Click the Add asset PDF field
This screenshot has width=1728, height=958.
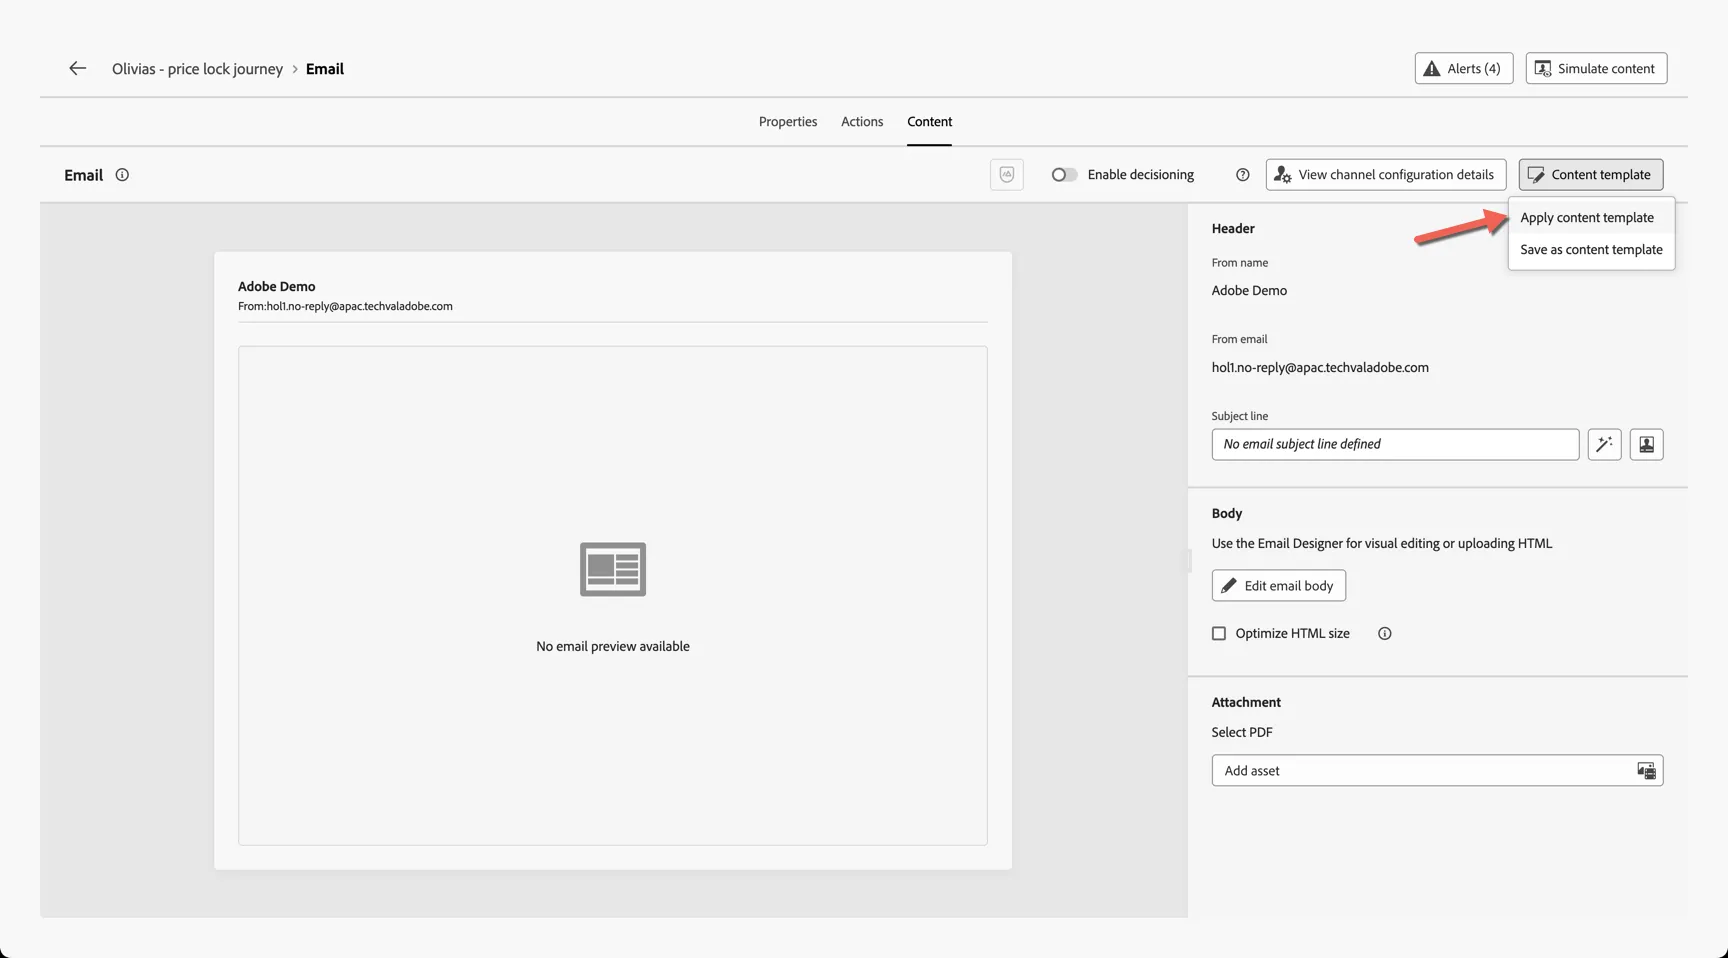tap(1437, 771)
